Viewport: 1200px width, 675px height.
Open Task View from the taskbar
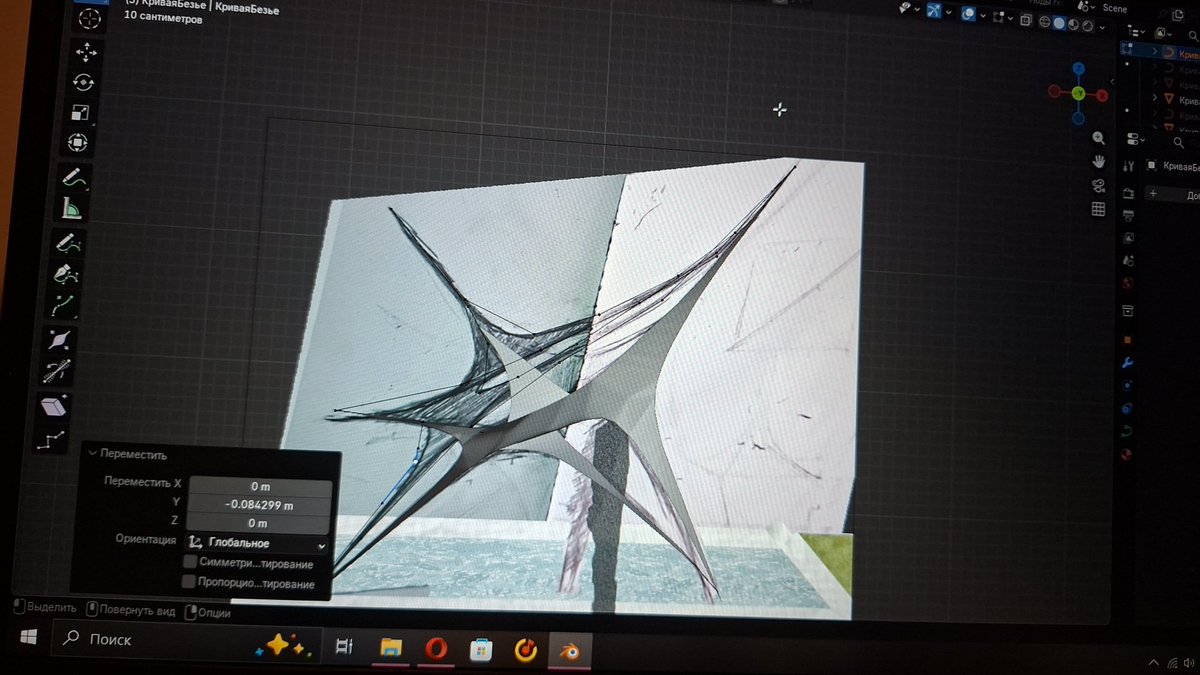click(344, 647)
